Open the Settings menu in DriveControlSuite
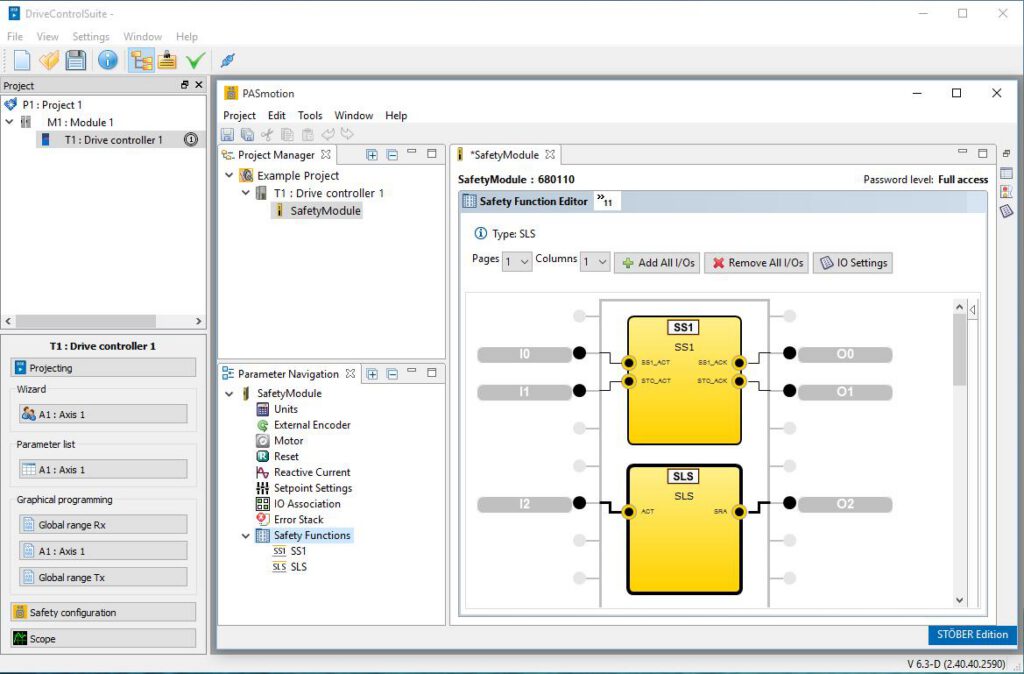The width and height of the screenshot is (1024, 674). [x=91, y=37]
